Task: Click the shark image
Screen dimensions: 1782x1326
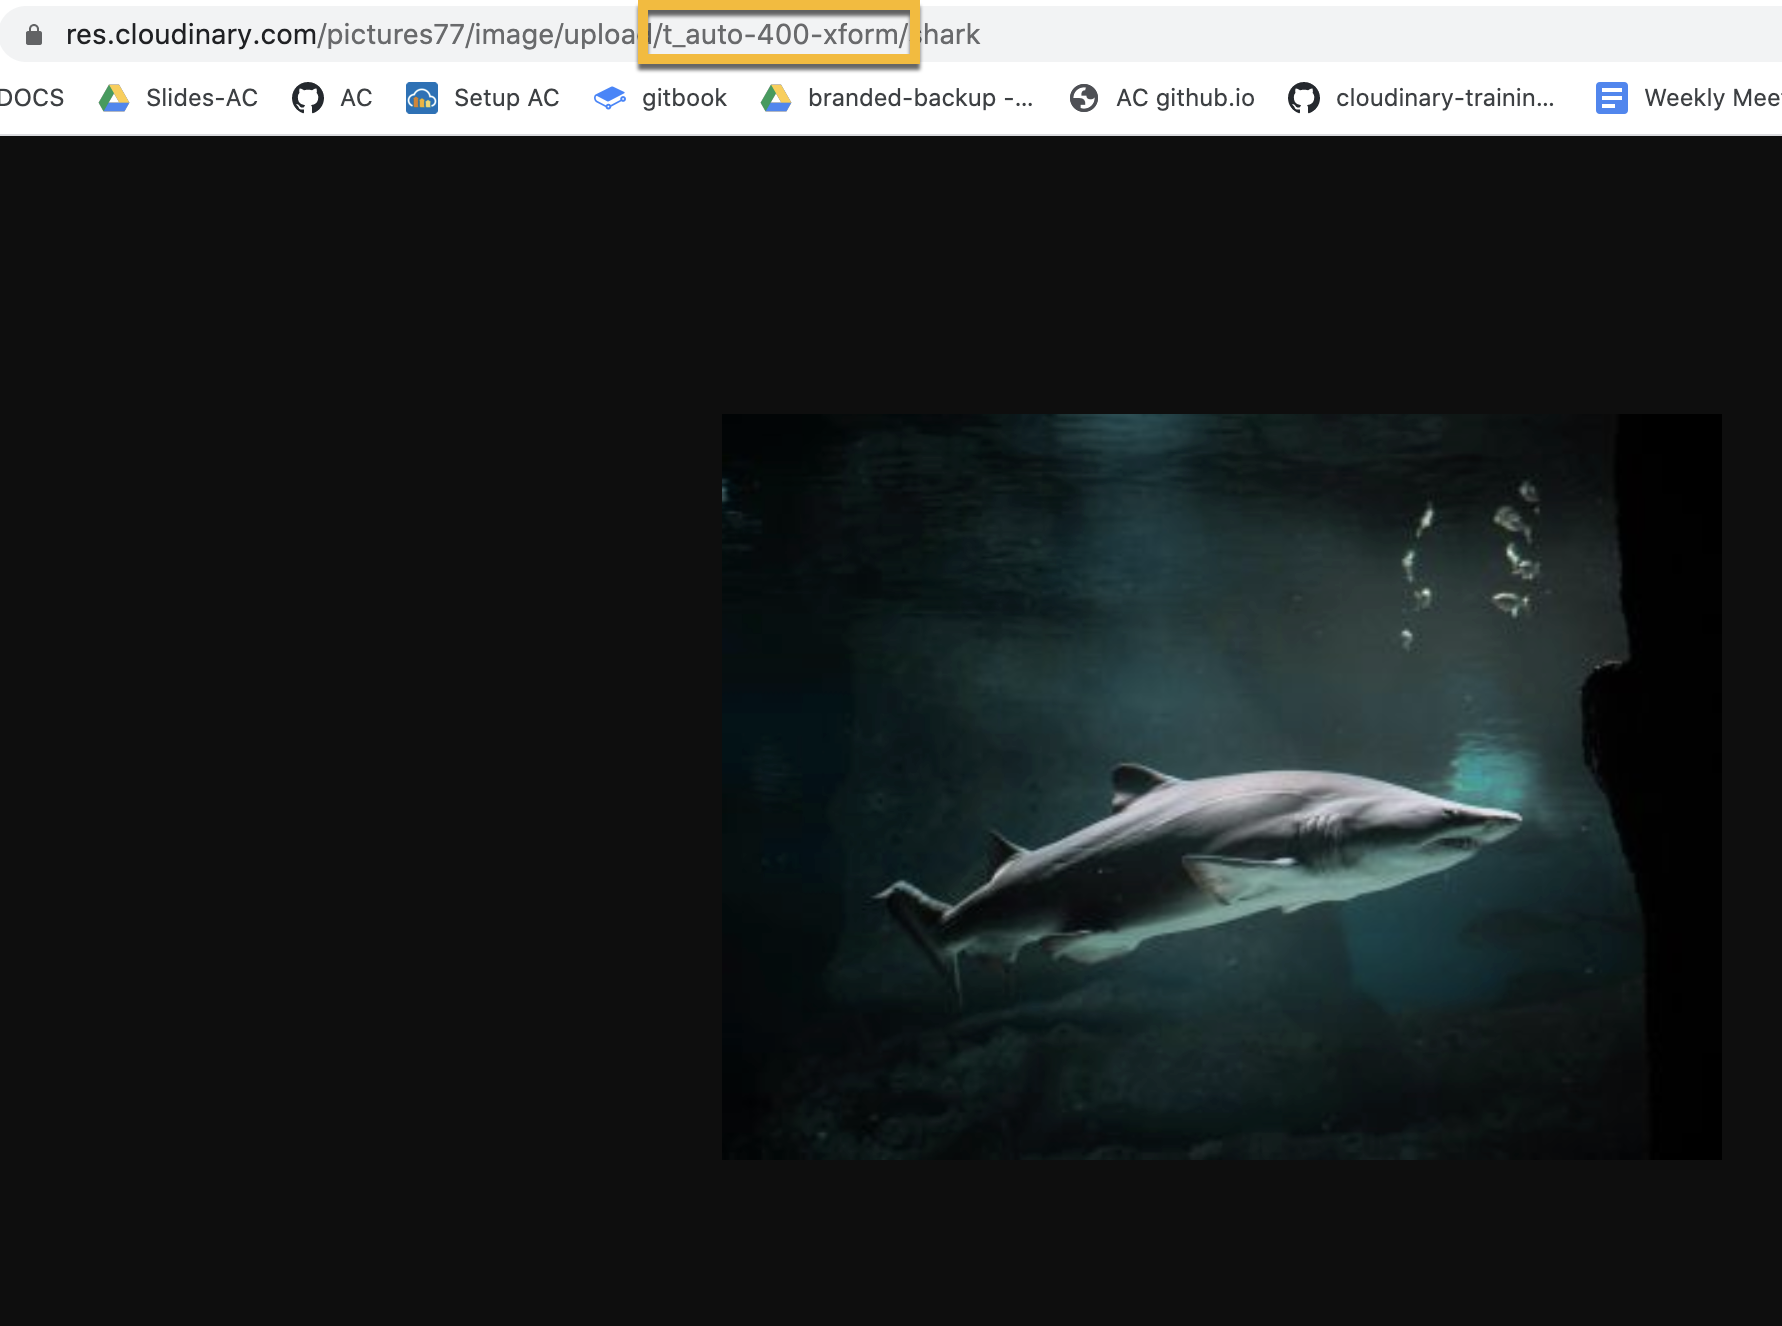Action: (x=1222, y=787)
